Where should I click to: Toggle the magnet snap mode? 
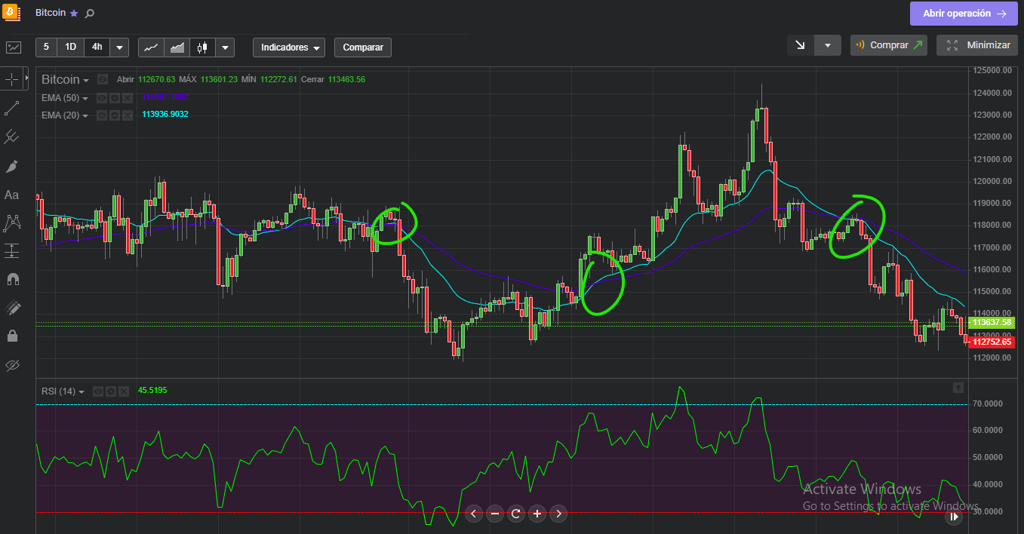pyautogui.click(x=12, y=279)
